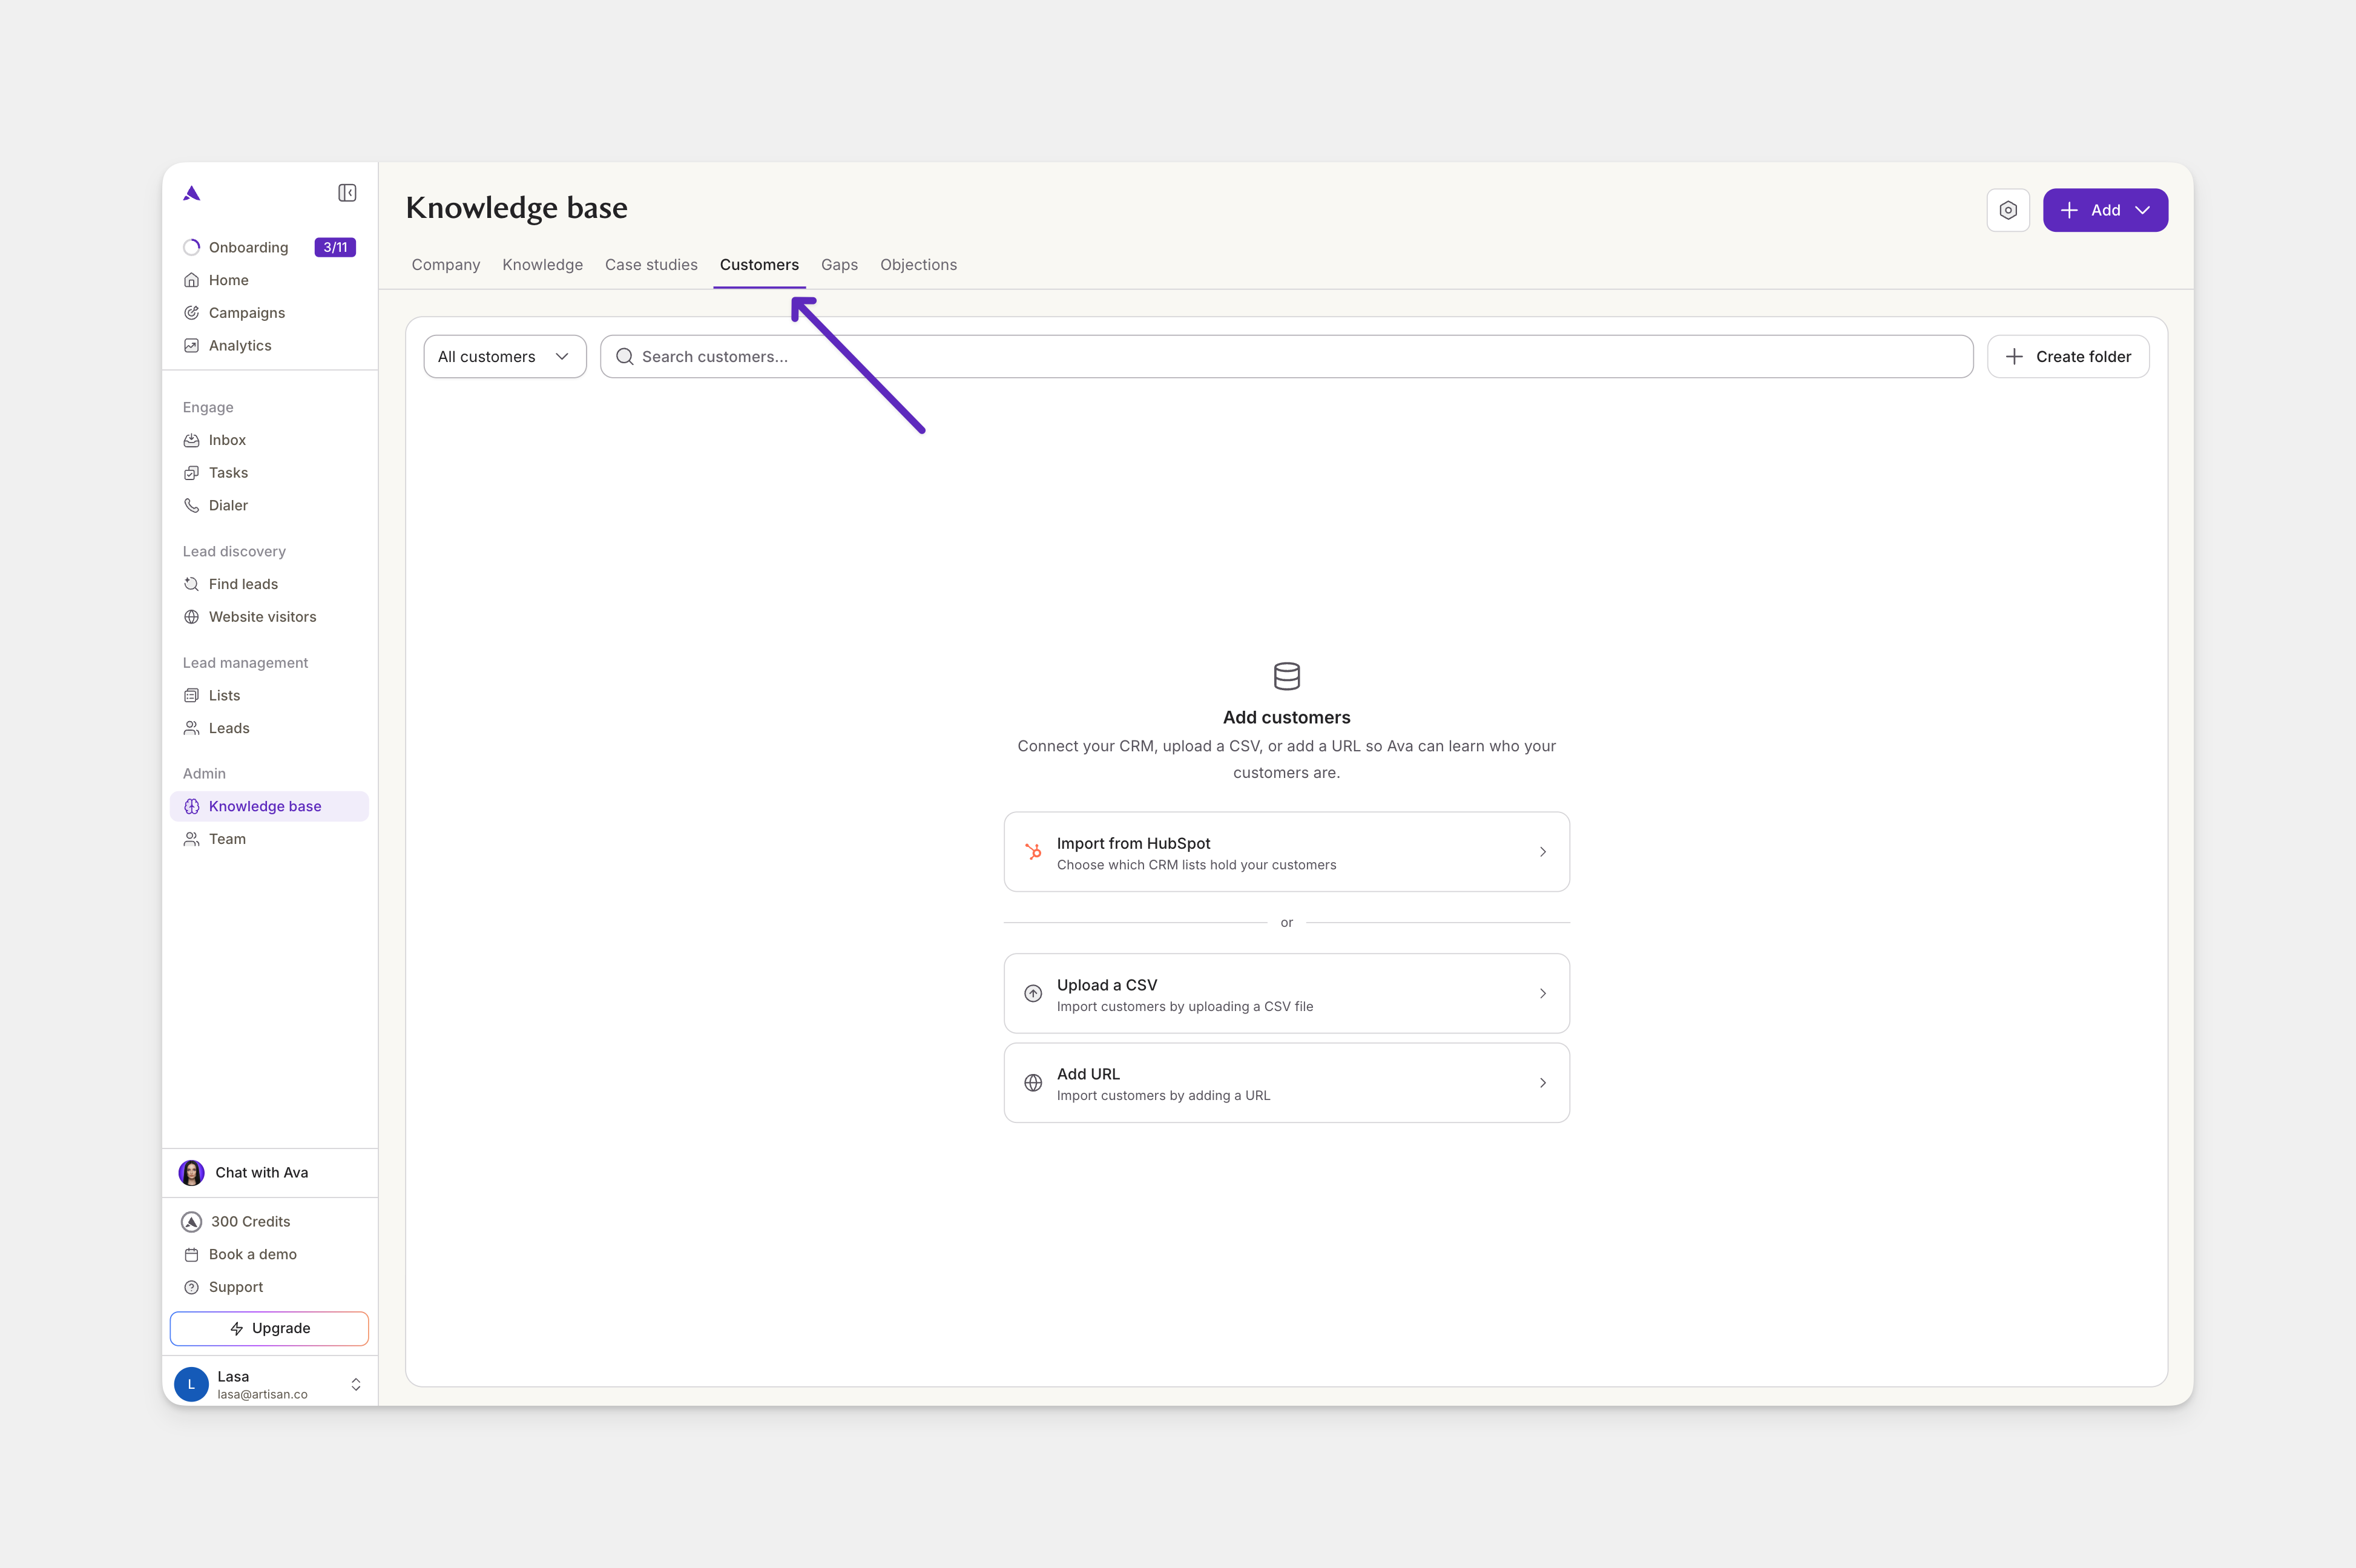The image size is (2356, 1568).
Task: Open Onboarding progress 3/11
Action: pos(269,247)
